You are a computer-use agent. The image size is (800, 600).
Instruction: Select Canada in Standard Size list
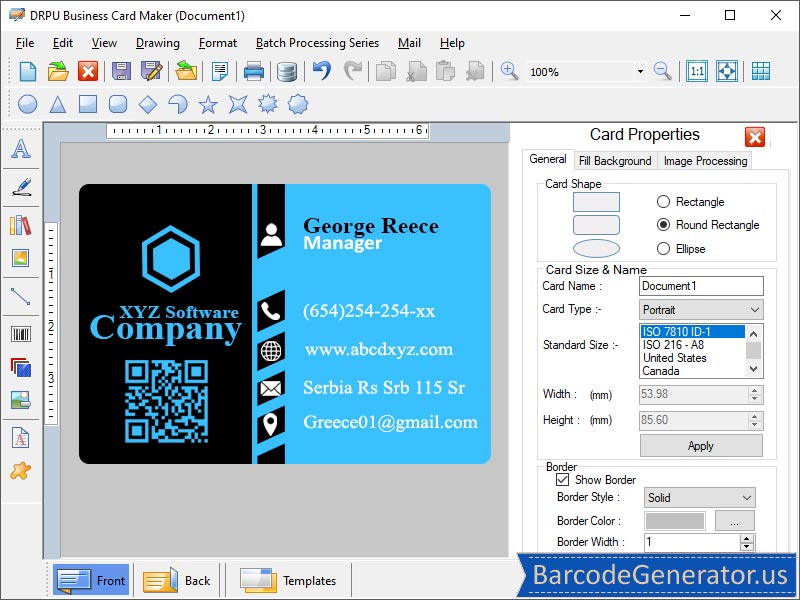pyautogui.click(x=661, y=371)
